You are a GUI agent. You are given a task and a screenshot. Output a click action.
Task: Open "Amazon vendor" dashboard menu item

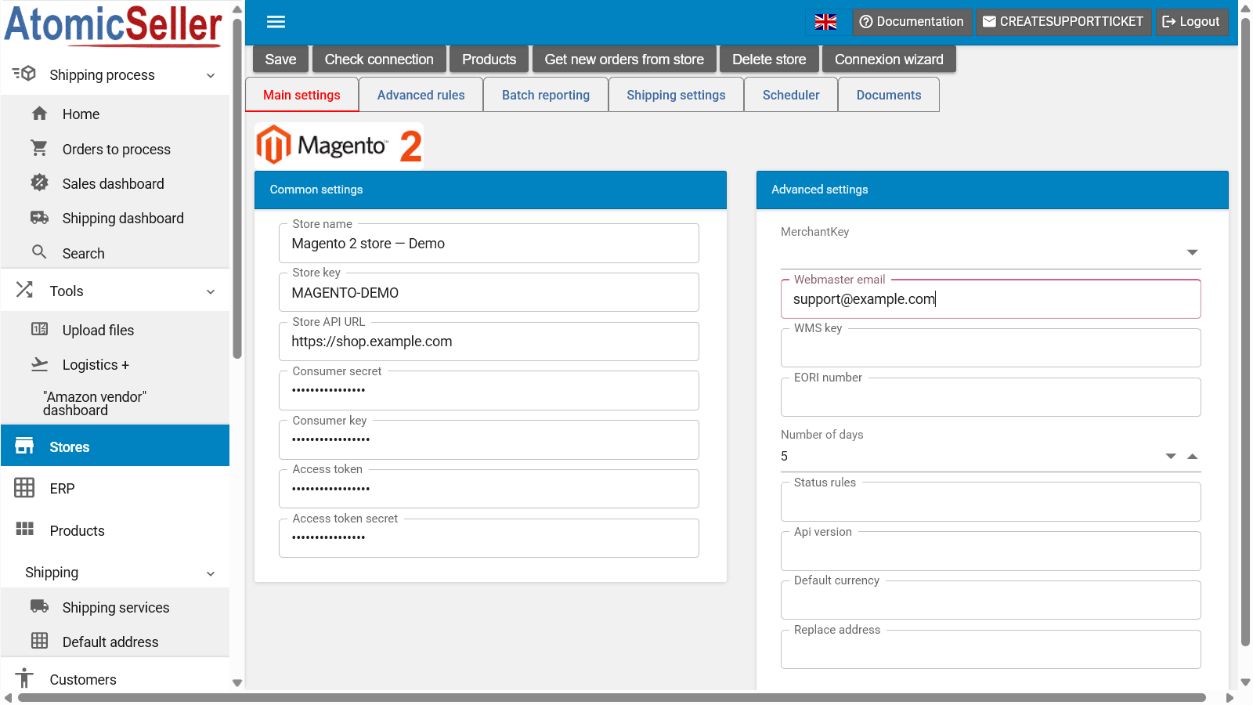tap(95, 403)
